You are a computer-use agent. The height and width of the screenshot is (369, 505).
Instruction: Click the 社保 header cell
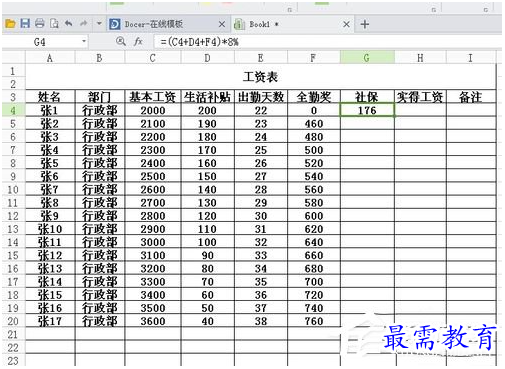pyautogui.click(x=367, y=97)
